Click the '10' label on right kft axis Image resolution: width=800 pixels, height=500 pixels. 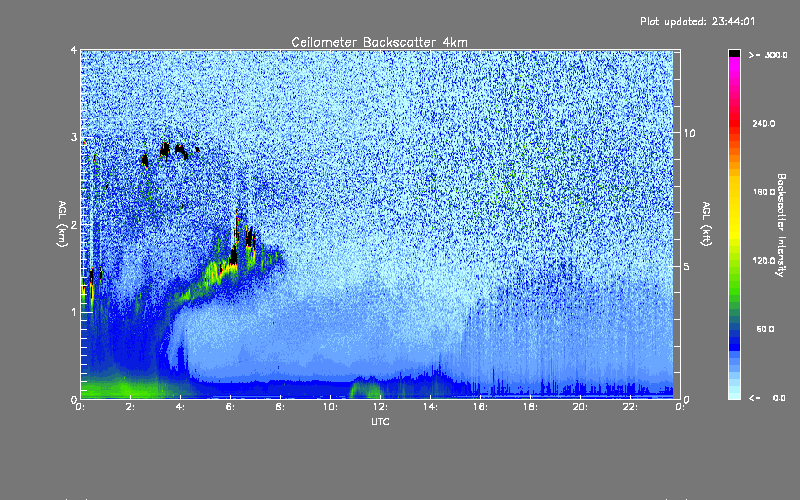point(689,133)
